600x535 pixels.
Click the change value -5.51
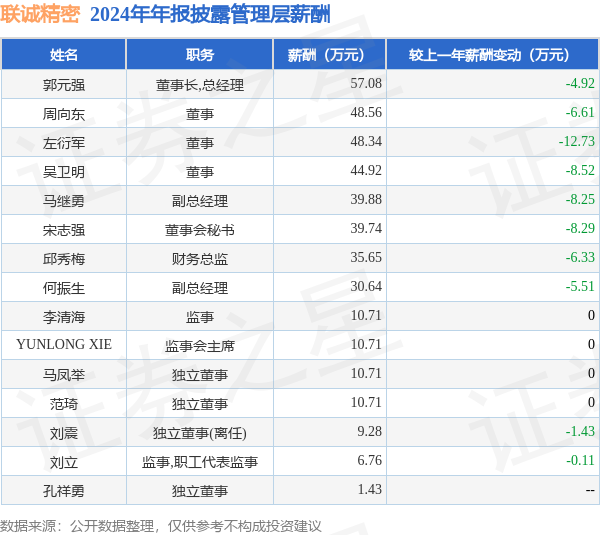pyautogui.click(x=580, y=287)
